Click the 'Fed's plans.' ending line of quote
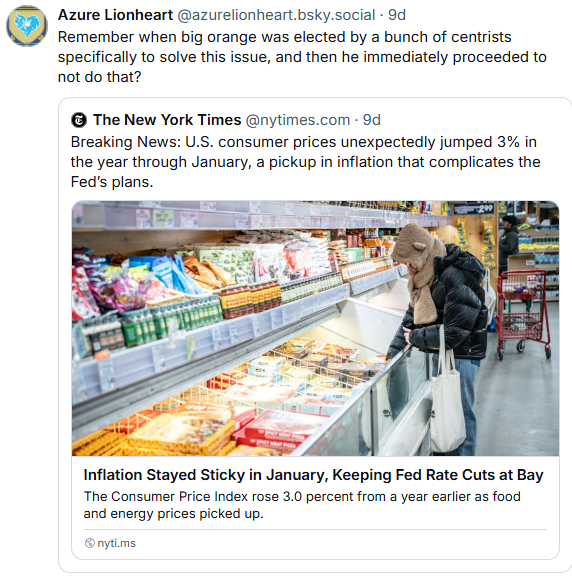 click(112, 182)
